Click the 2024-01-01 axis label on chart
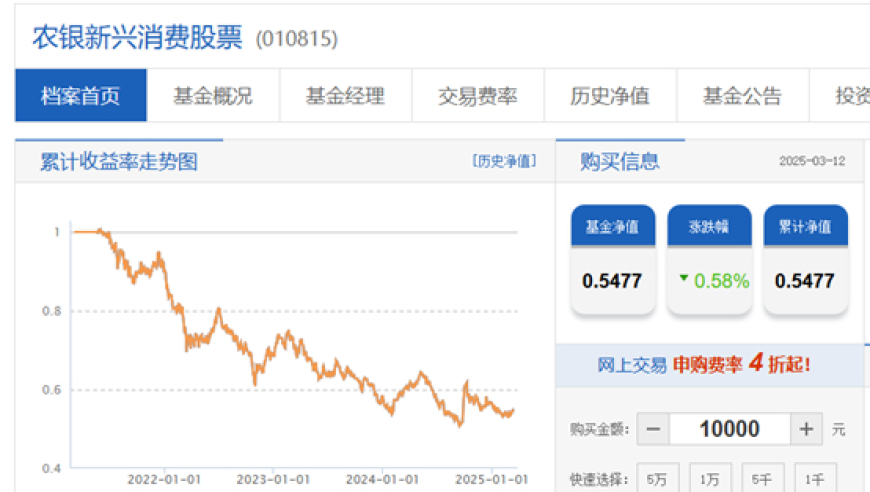The width and height of the screenshot is (870, 492). (382, 479)
